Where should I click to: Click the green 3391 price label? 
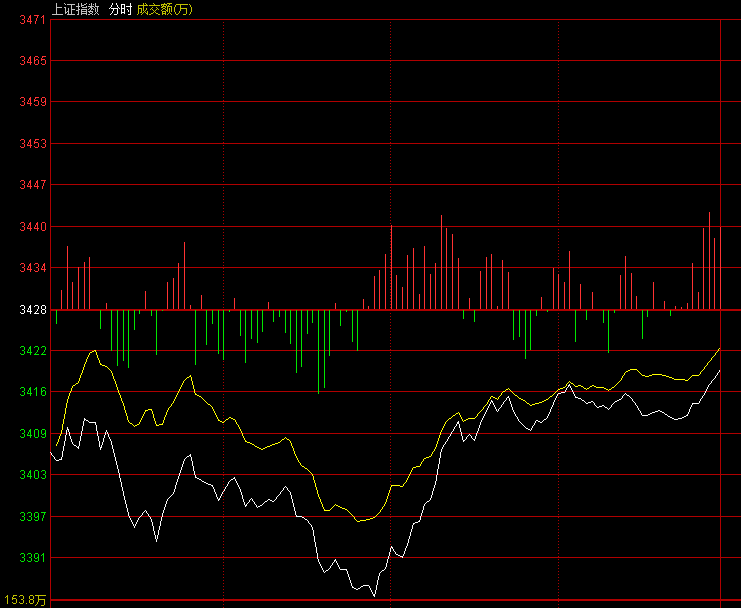point(33,558)
